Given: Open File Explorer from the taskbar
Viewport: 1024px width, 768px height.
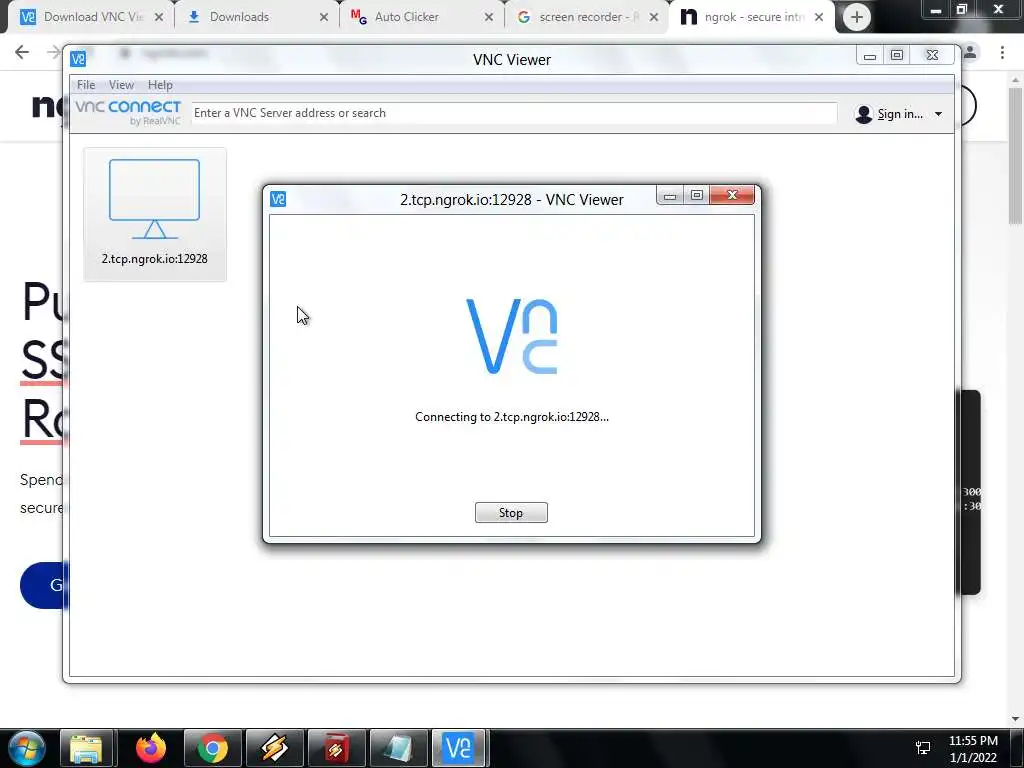Looking at the screenshot, I should 86,748.
